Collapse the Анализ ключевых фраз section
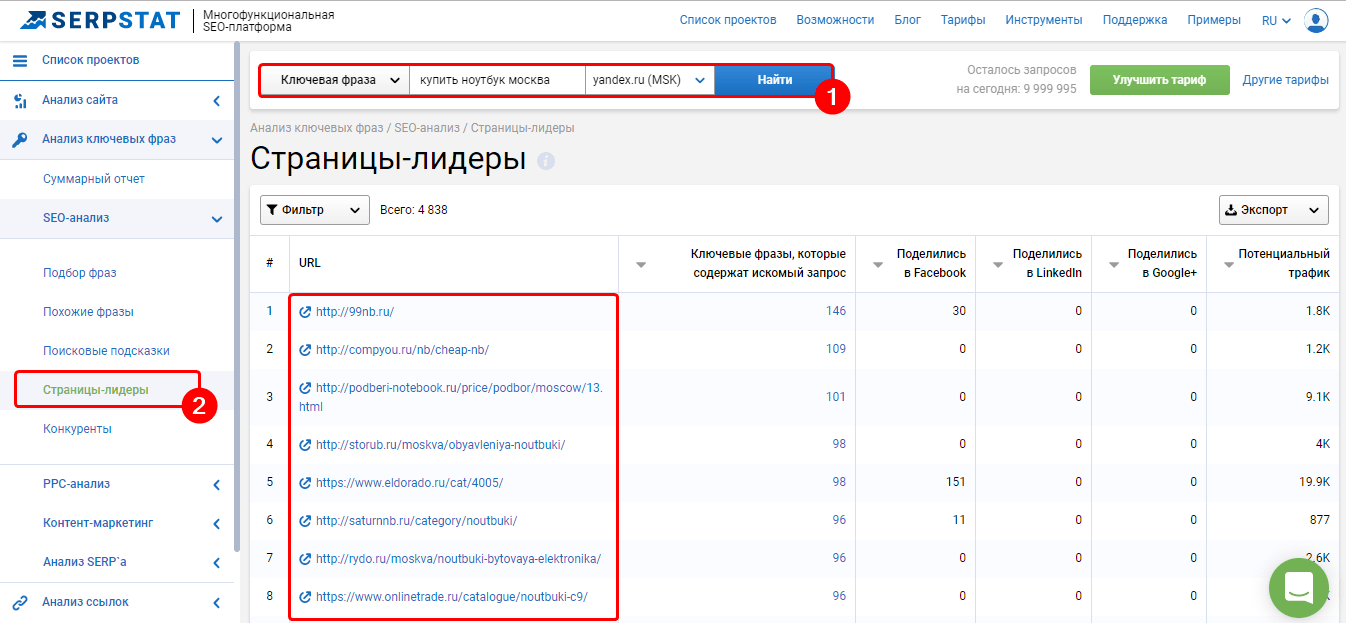1346x623 pixels. pos(217,140)
